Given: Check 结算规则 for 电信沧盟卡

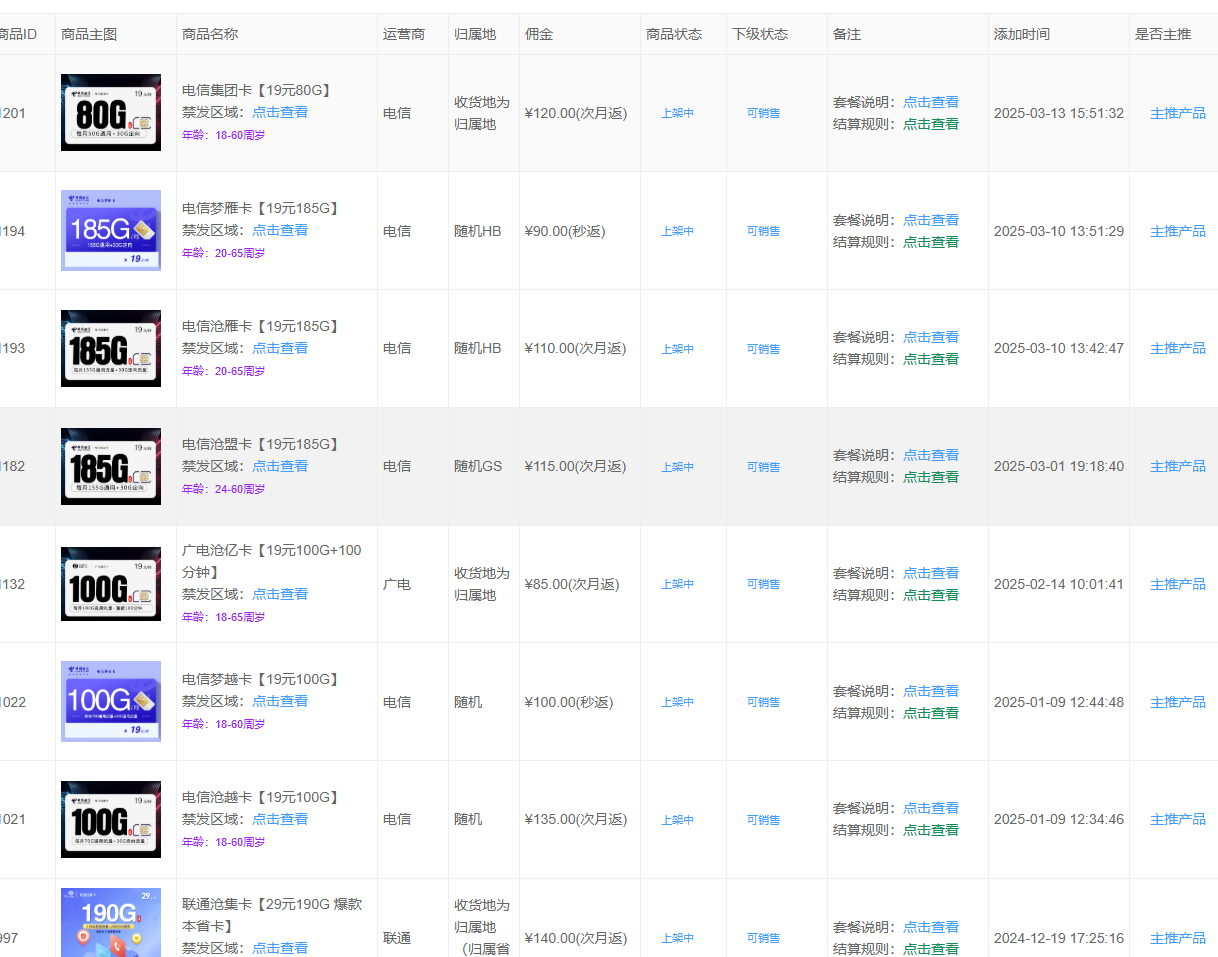Looking at the screenshot, I should coord(931,477).
